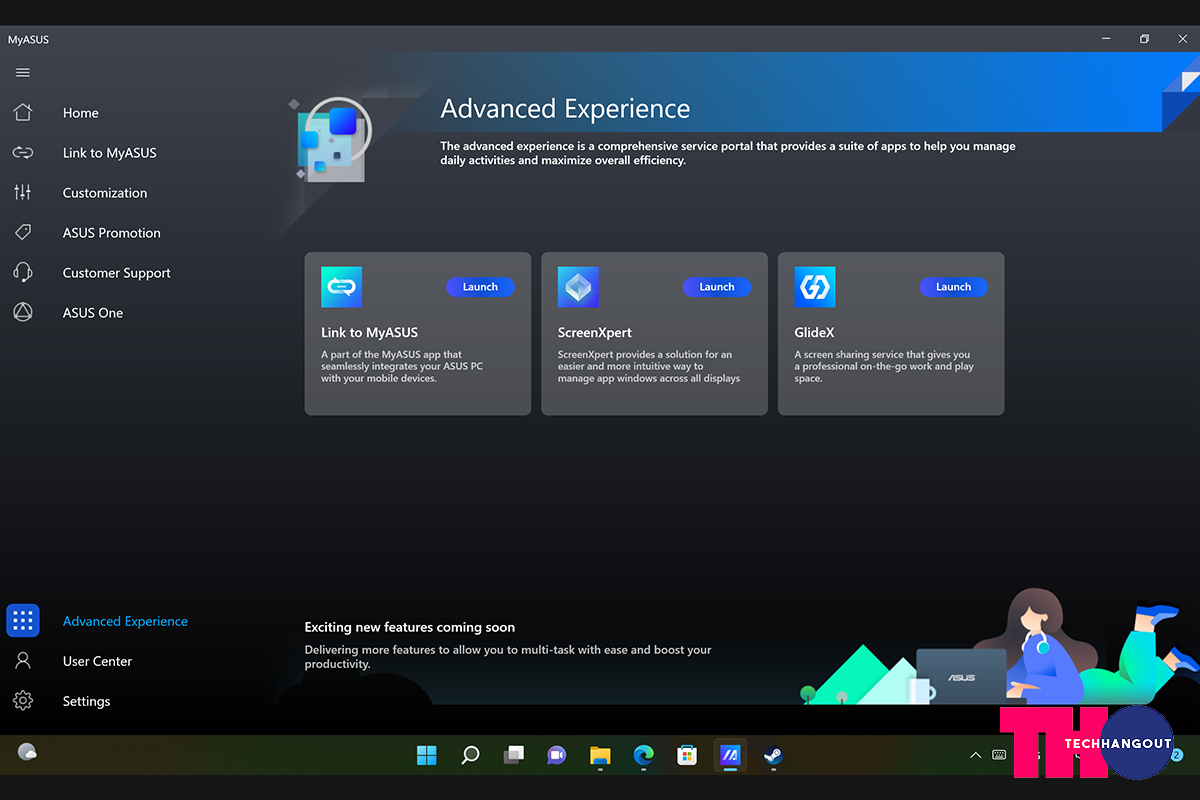The image size is (1200, 800).
Task: Launch ScreenXpert
Action: tap(717, 287)
